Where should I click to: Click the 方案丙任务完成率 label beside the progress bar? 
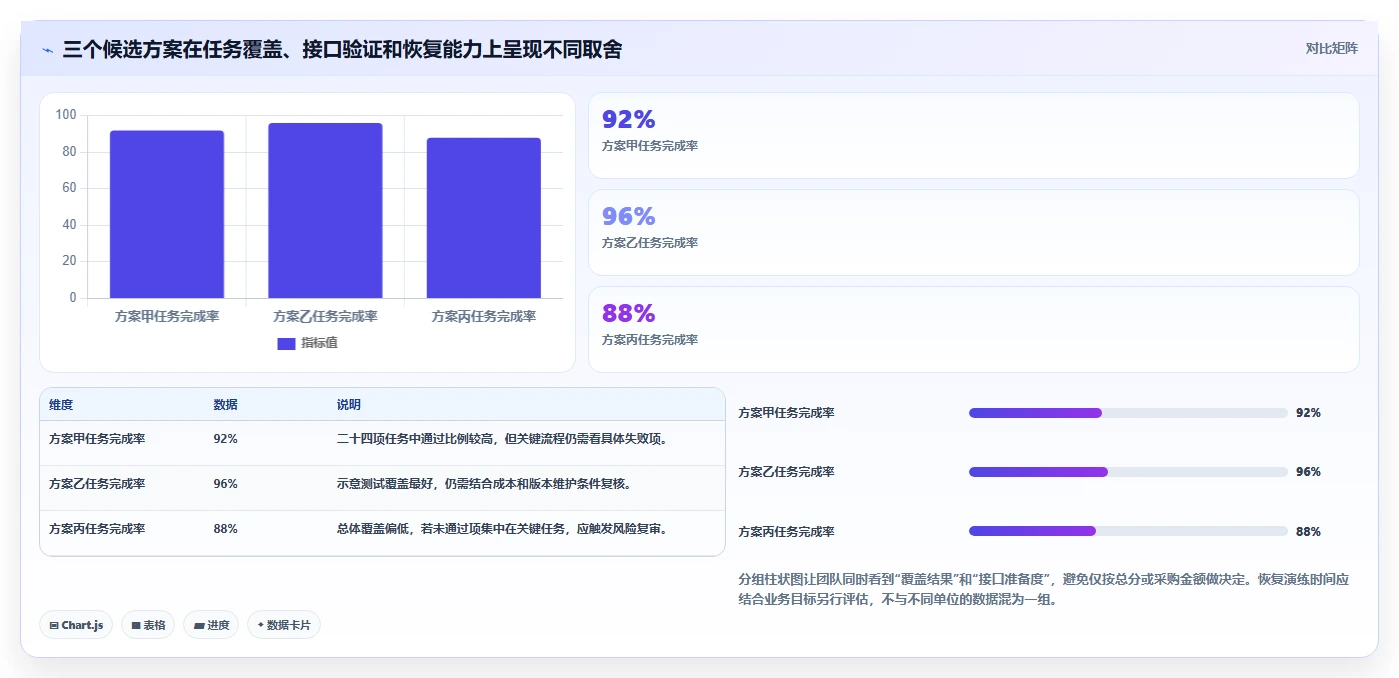point(786,532)
